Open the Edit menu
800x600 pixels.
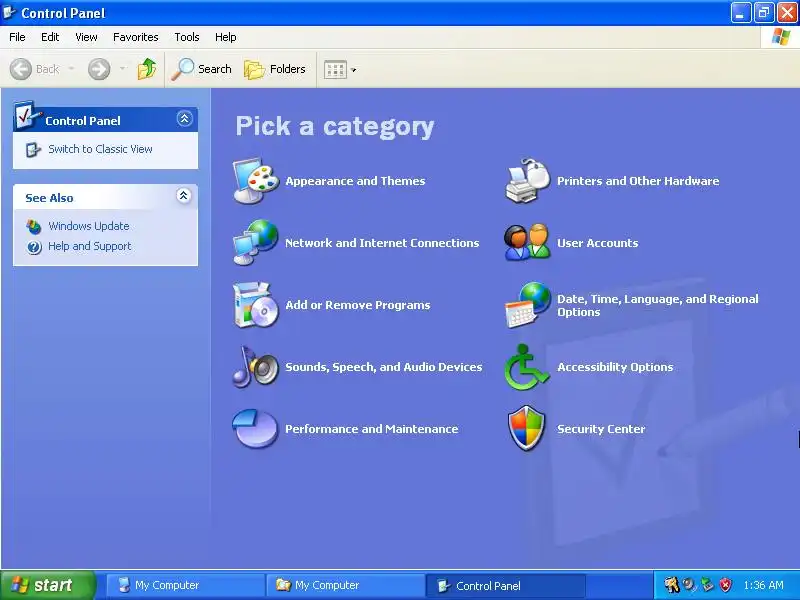(x=50, y=37)
